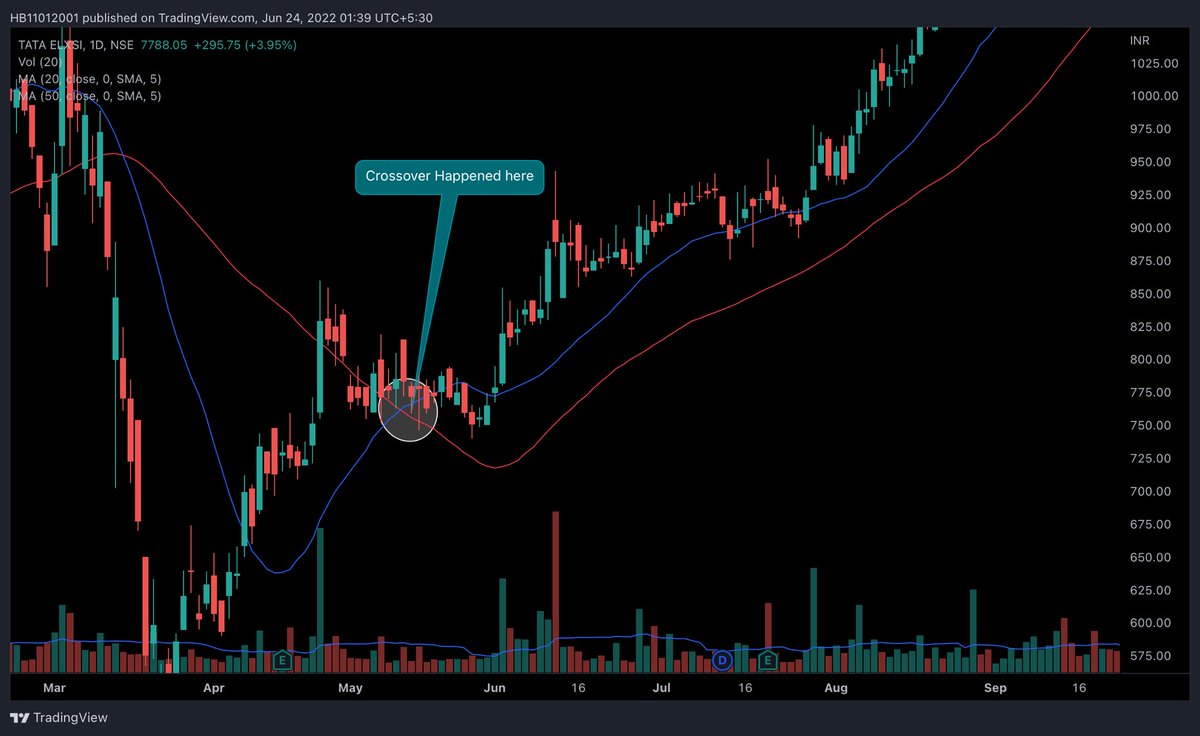1200x736 pixels.
Task: Click the Jun label on the time axis
Action: pyautogui.click(x=494, y=688)
